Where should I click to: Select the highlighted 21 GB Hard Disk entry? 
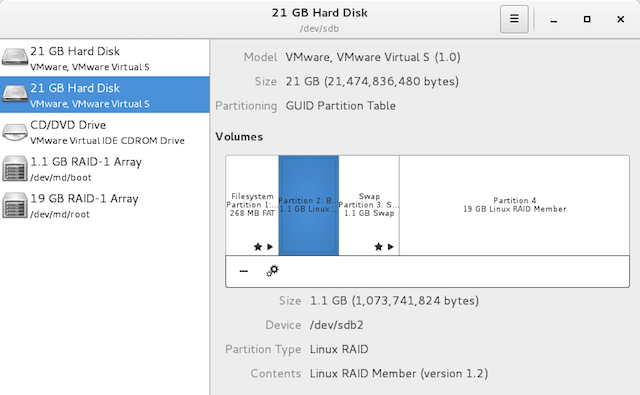tap(104, 95)
